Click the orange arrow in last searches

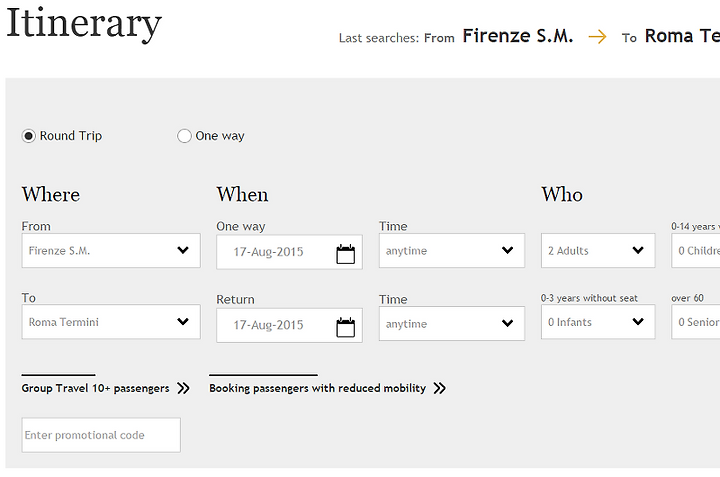click(597, 36)
